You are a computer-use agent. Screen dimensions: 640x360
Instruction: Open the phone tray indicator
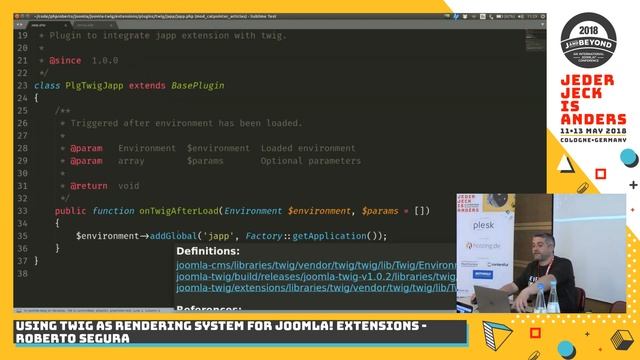pos(491,17)
